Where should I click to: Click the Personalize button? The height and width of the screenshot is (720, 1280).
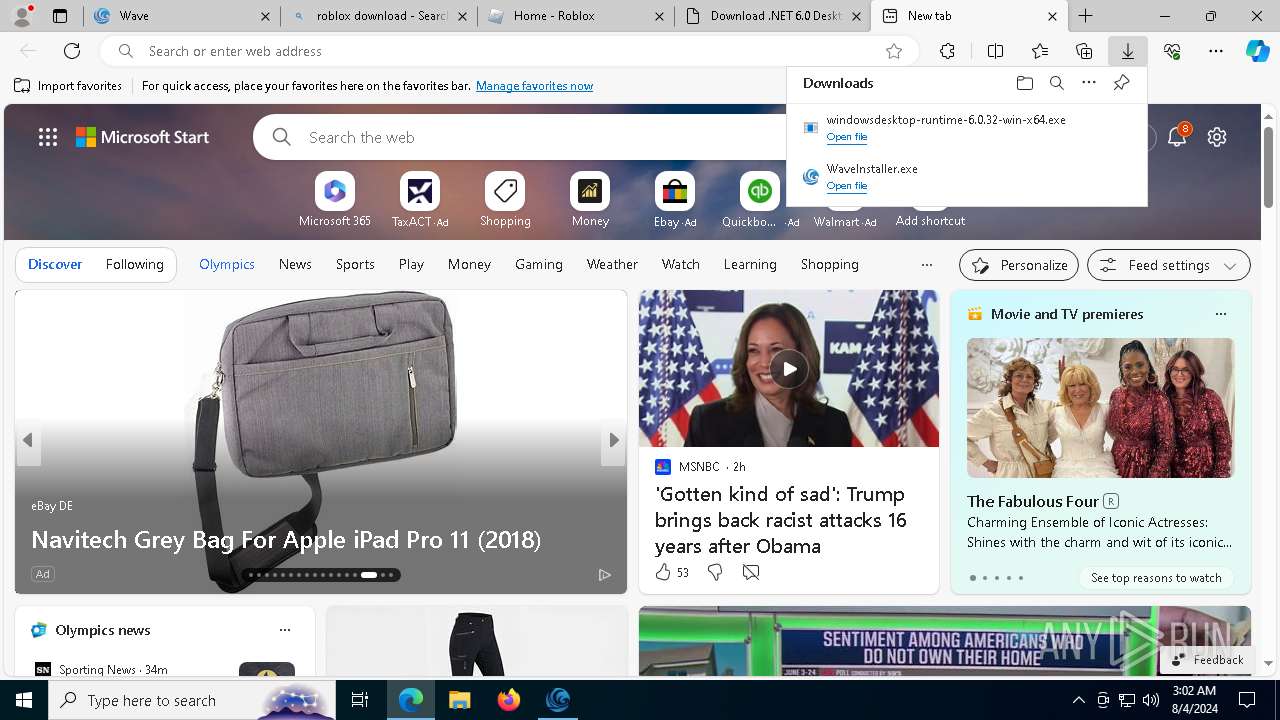click(1019, 265)
